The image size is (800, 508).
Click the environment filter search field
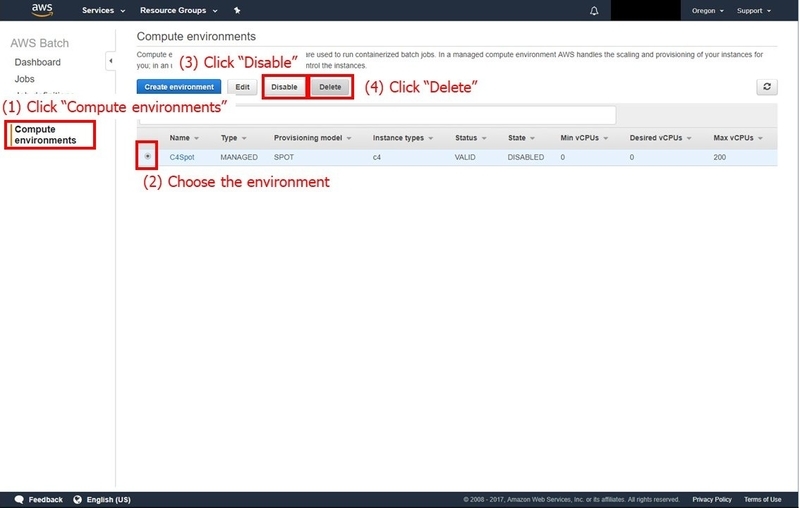pos(378,116)
